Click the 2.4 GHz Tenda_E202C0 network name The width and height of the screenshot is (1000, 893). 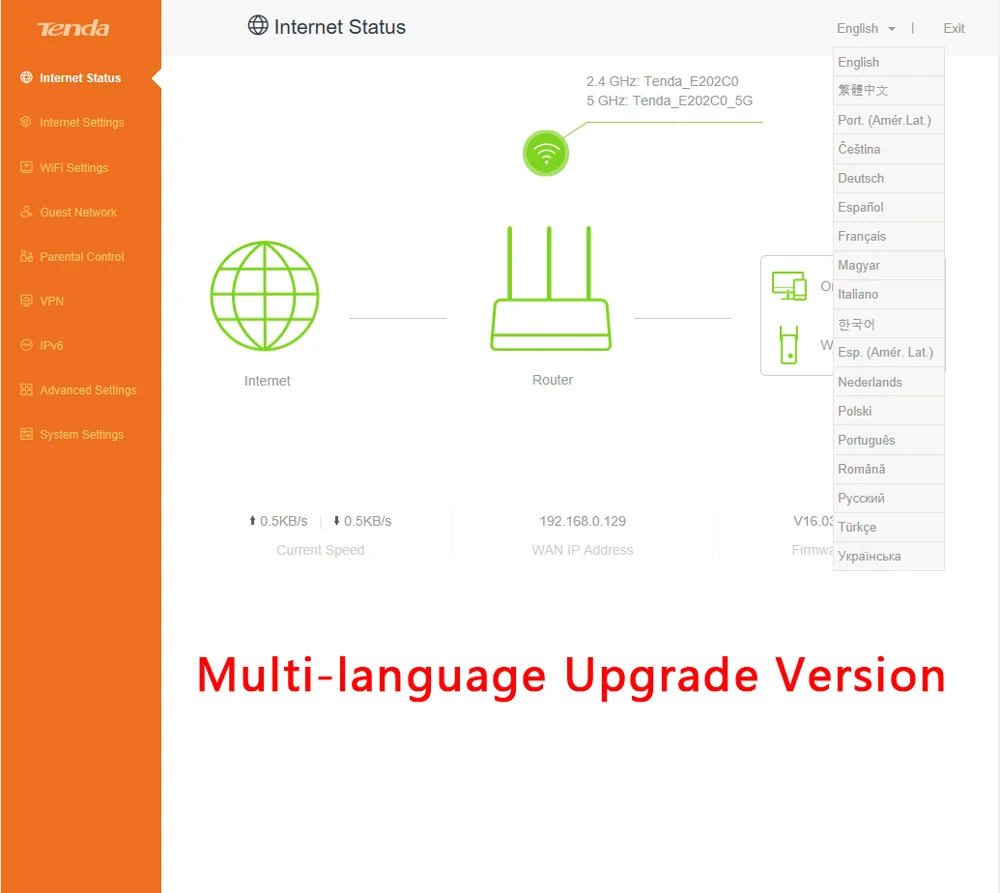pos(662,81)
